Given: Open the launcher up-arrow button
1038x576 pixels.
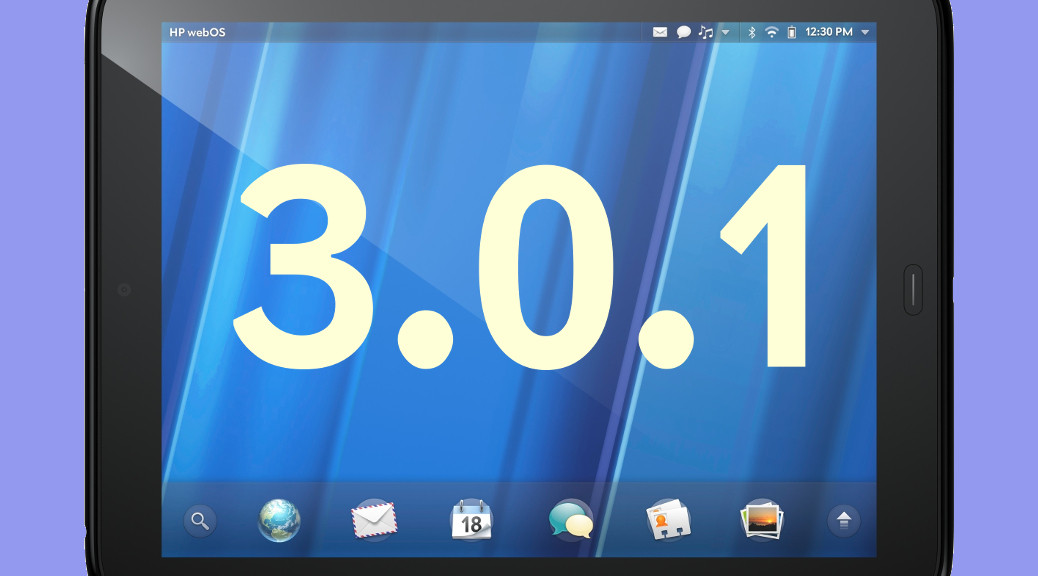Looking at the screenshot, I should (844, 521).
